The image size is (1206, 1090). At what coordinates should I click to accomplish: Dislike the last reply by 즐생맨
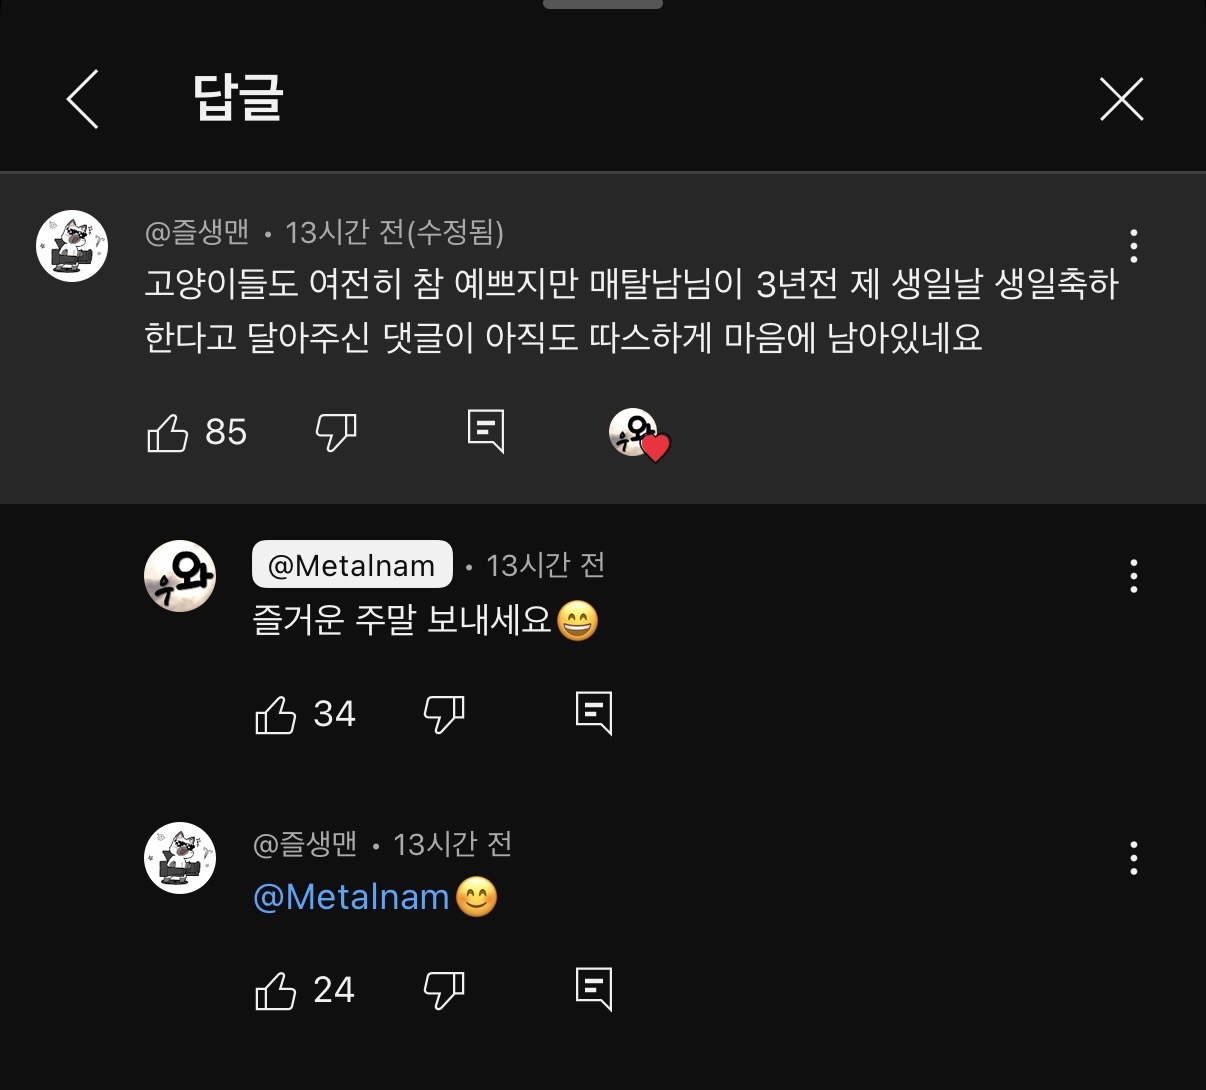pos(444,990)
